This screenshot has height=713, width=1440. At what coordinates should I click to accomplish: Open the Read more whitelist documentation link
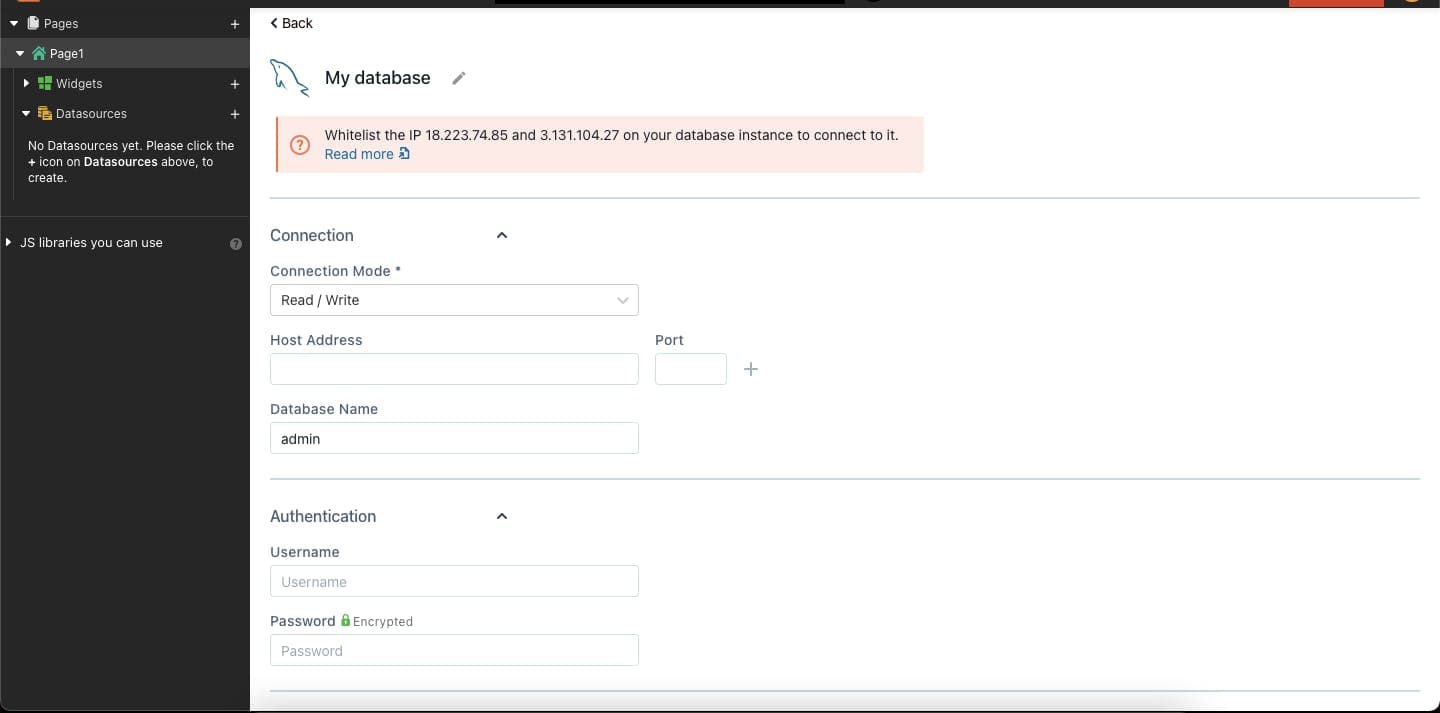[x=358, y=154]
